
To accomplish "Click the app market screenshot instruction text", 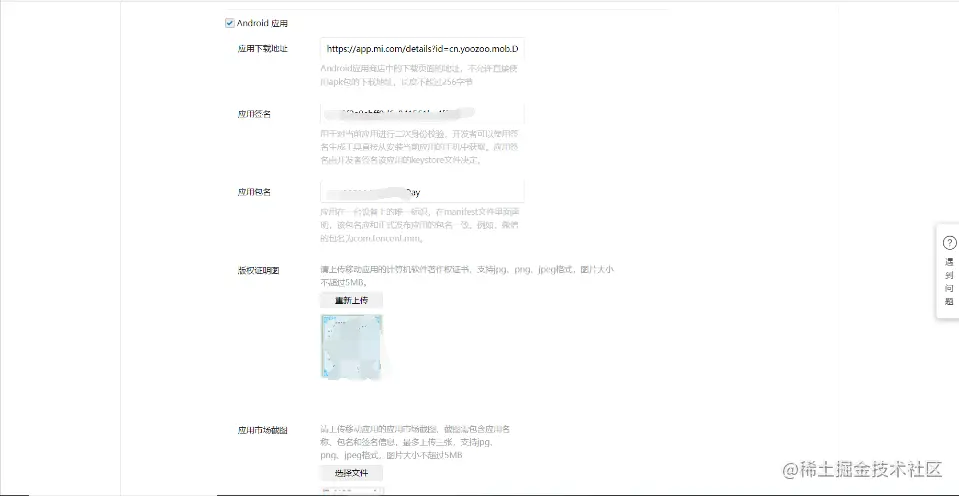I will click(416, 443).
